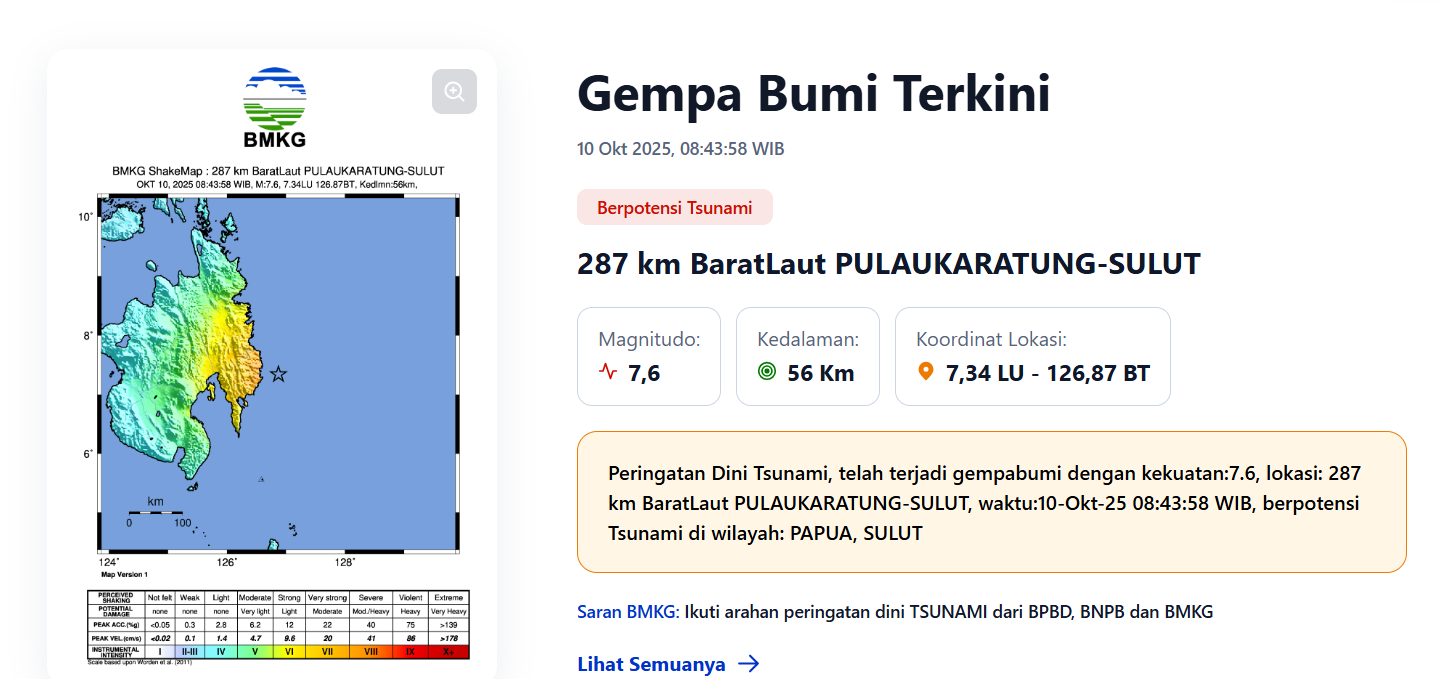The width and height of the screenshot is (1441, 679).
Task: Open the Lihat Semuanya link
Action: (651, 664)
